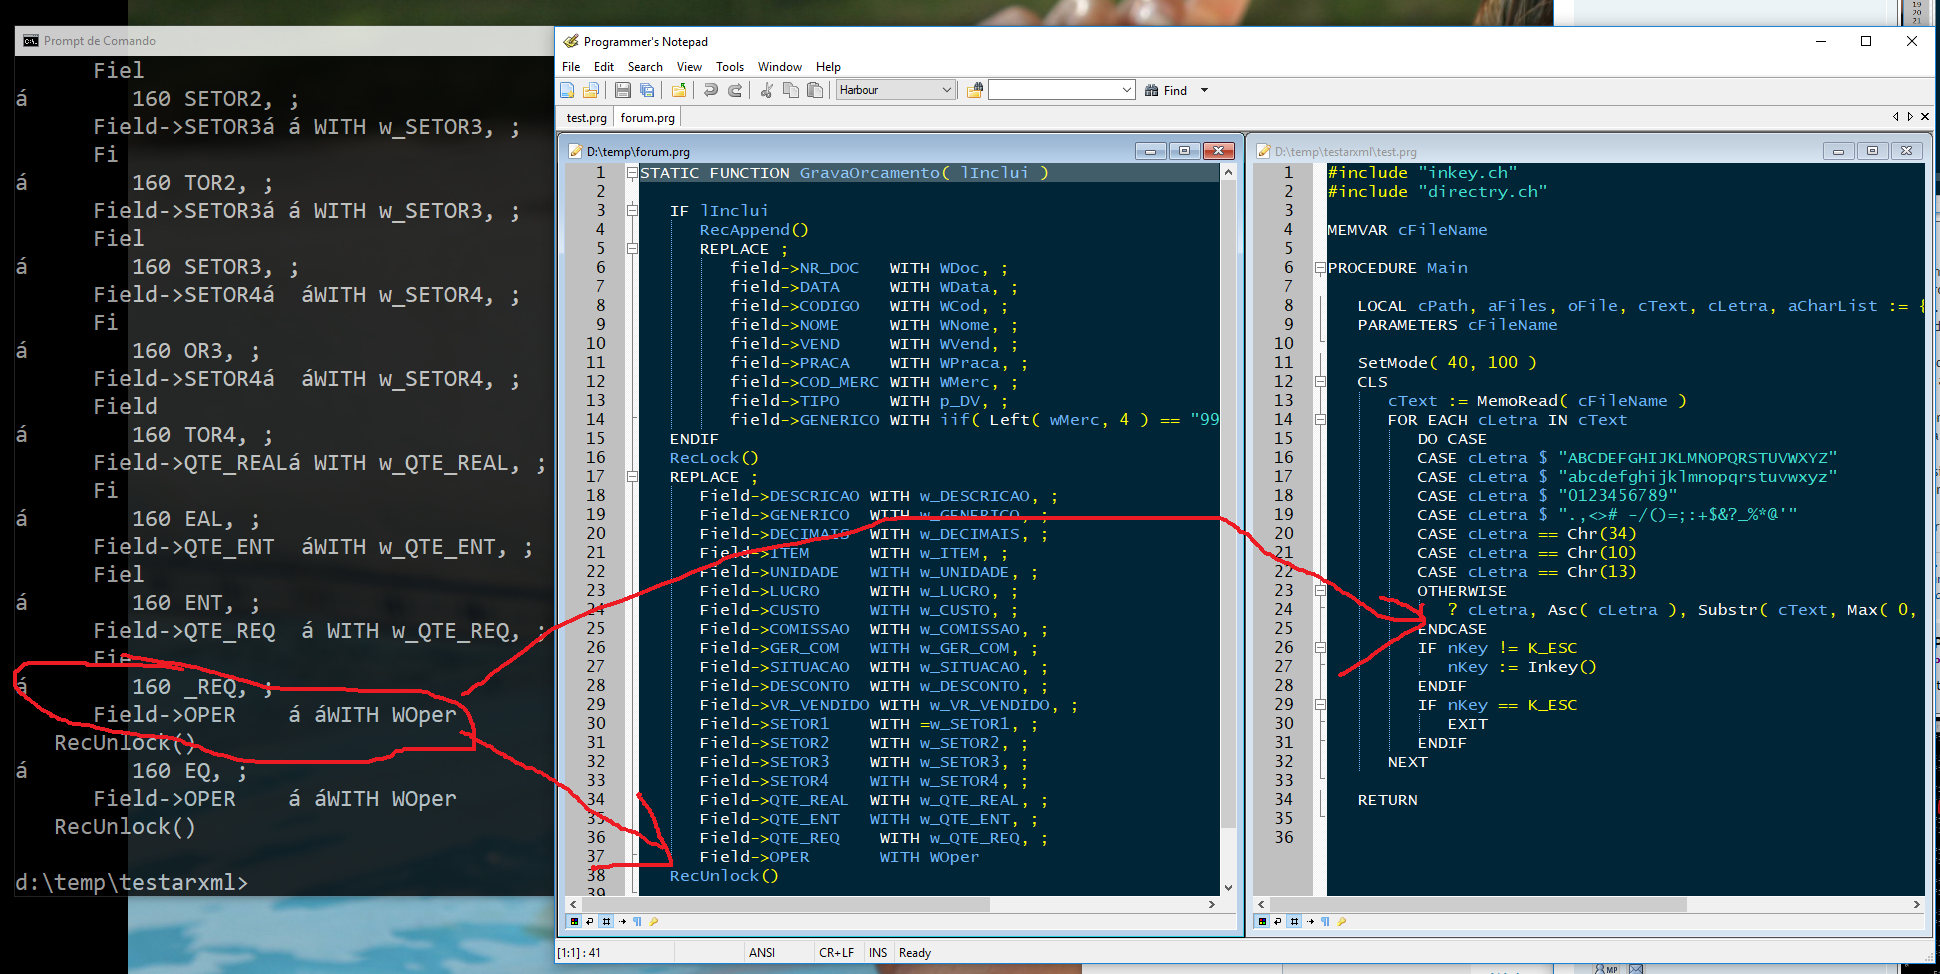The width and height of the screenshot is (1940, 974).
Task: Open the Harbour language scheme dropdown
Action: 896,91
